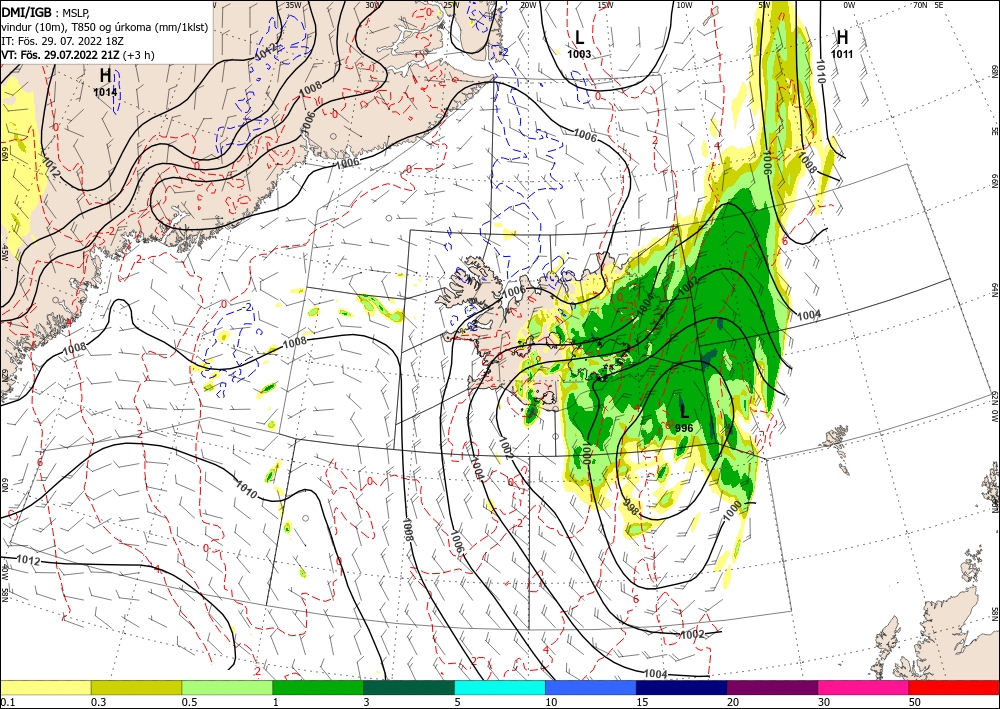Click the 15W longitude label
Screen dimensions: 1000x709
[606, 5]
